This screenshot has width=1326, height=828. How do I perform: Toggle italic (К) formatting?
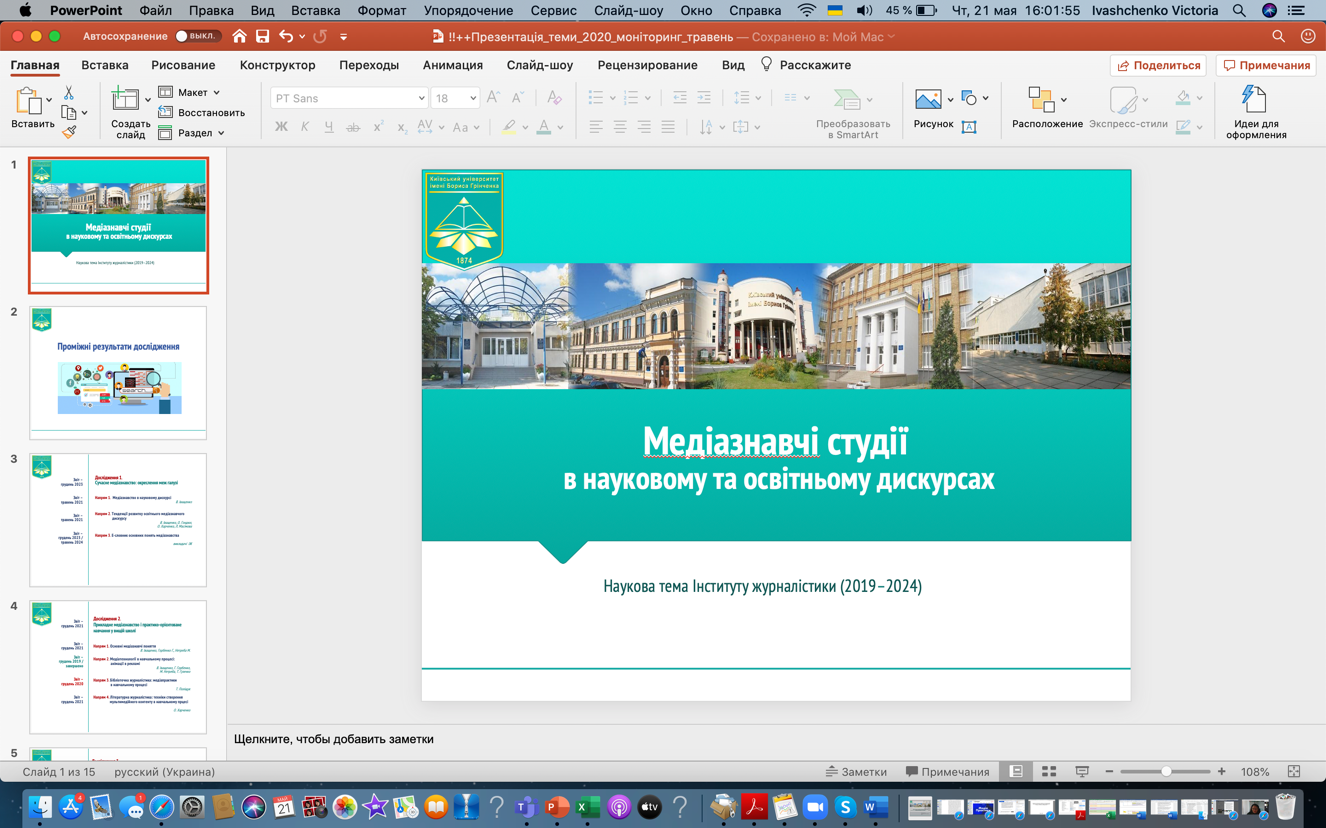click(x=305, y=128)
